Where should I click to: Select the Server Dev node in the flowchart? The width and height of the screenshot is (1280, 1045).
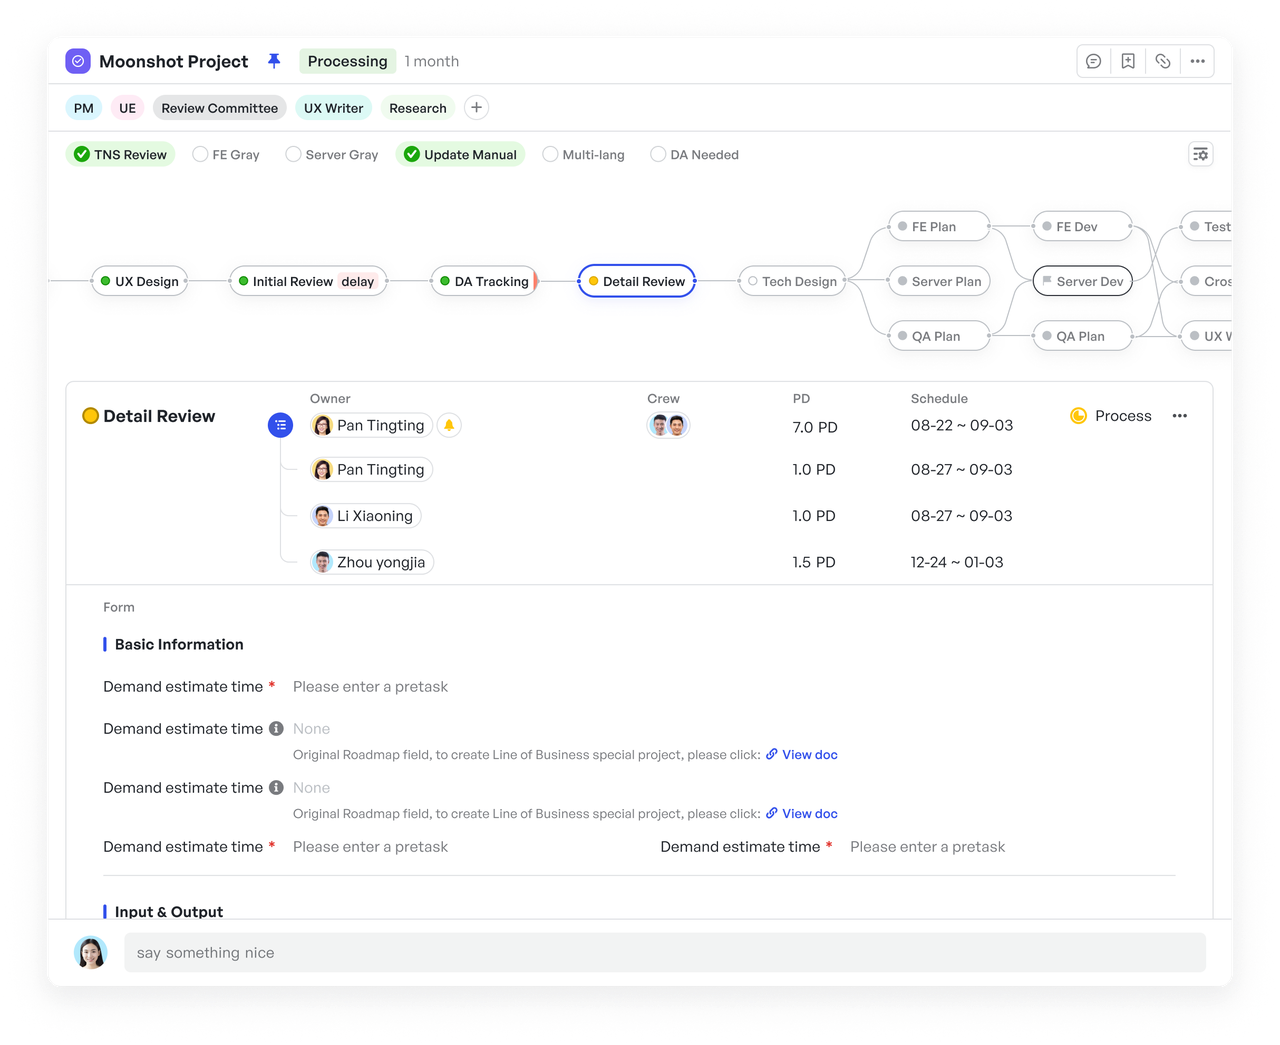pyautogui.click(x=1082, y=281)
